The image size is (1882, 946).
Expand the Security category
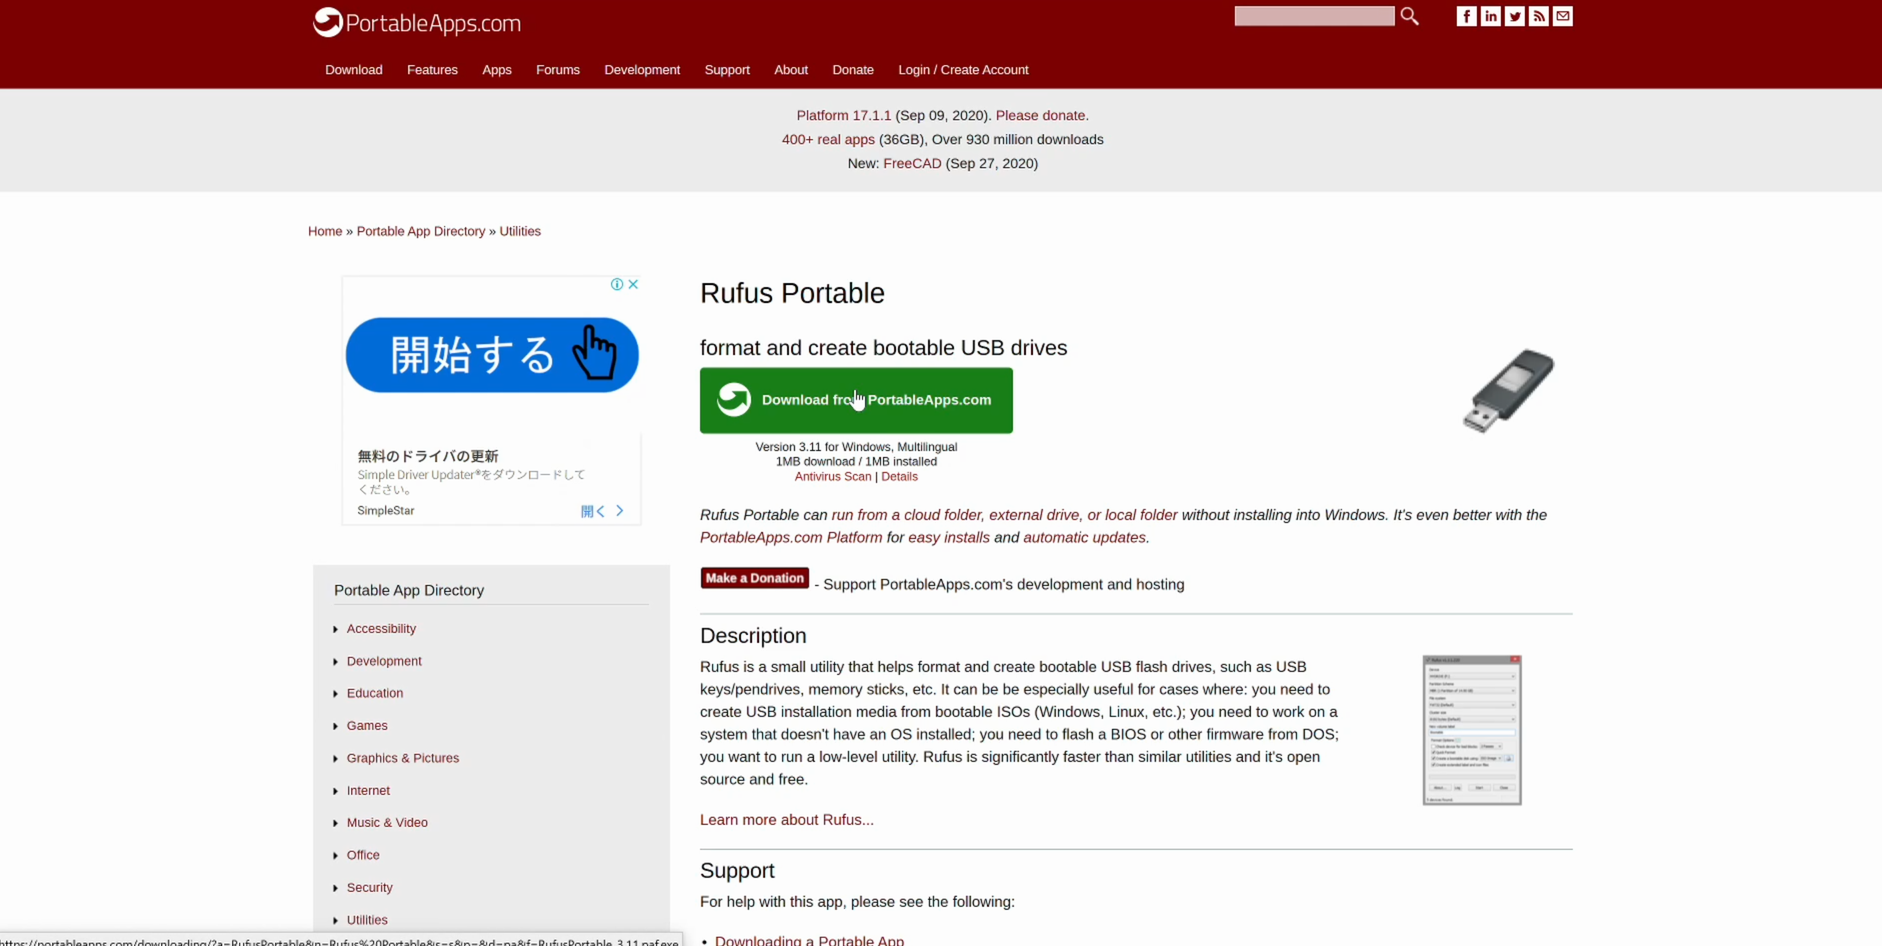pyautogui.click(x=369, y=888)
